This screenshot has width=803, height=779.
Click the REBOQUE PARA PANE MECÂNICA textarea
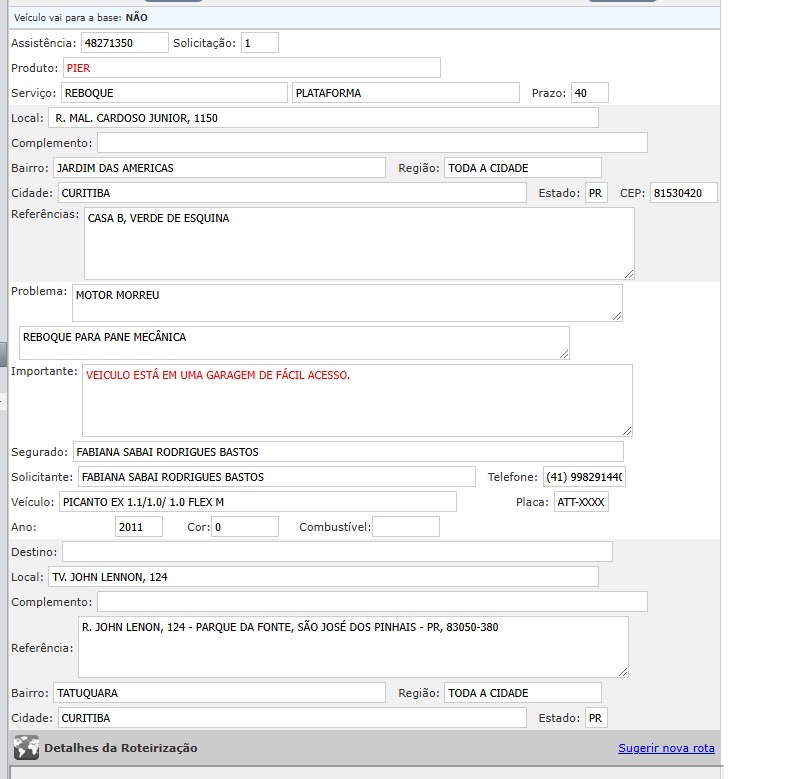coord(294,343)
